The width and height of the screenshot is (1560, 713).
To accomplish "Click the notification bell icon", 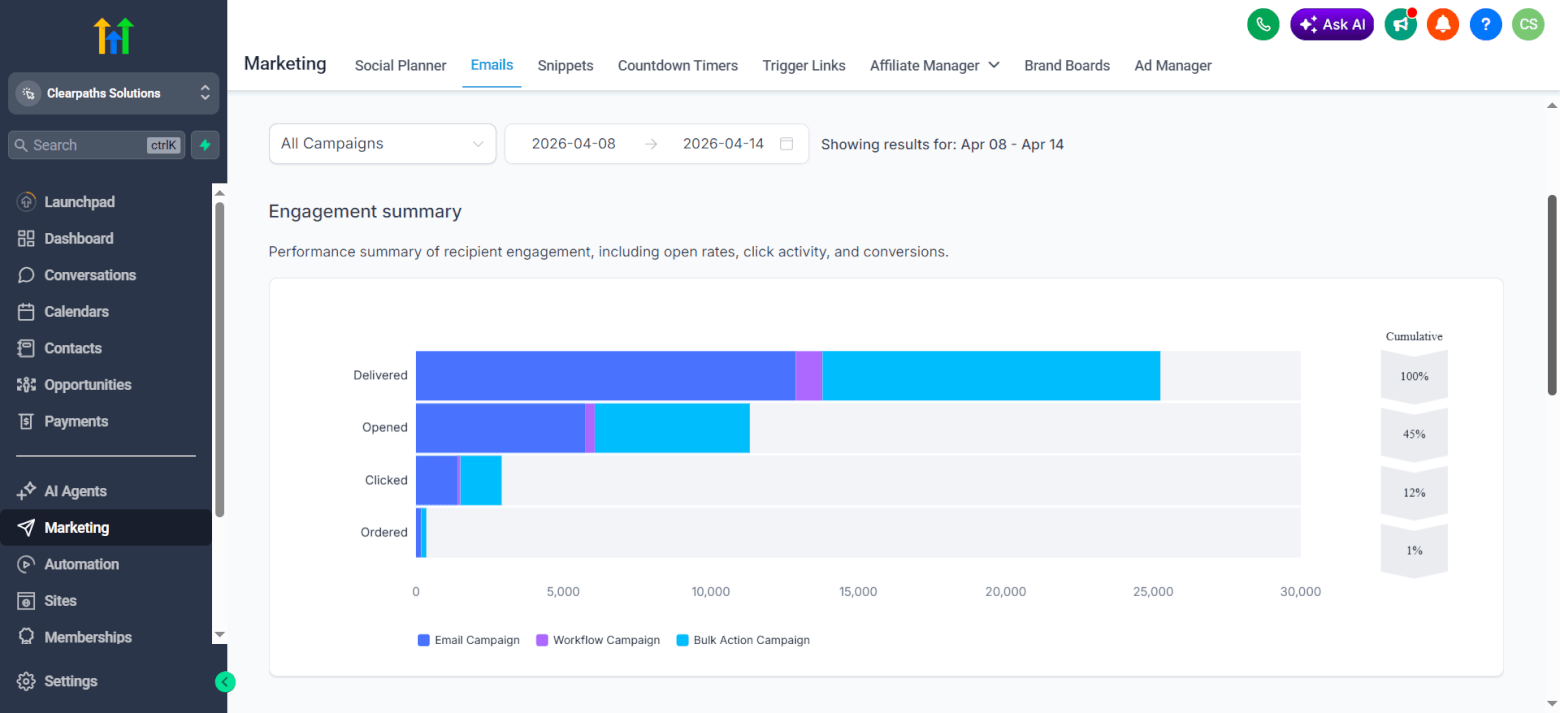I will 1442,24.
